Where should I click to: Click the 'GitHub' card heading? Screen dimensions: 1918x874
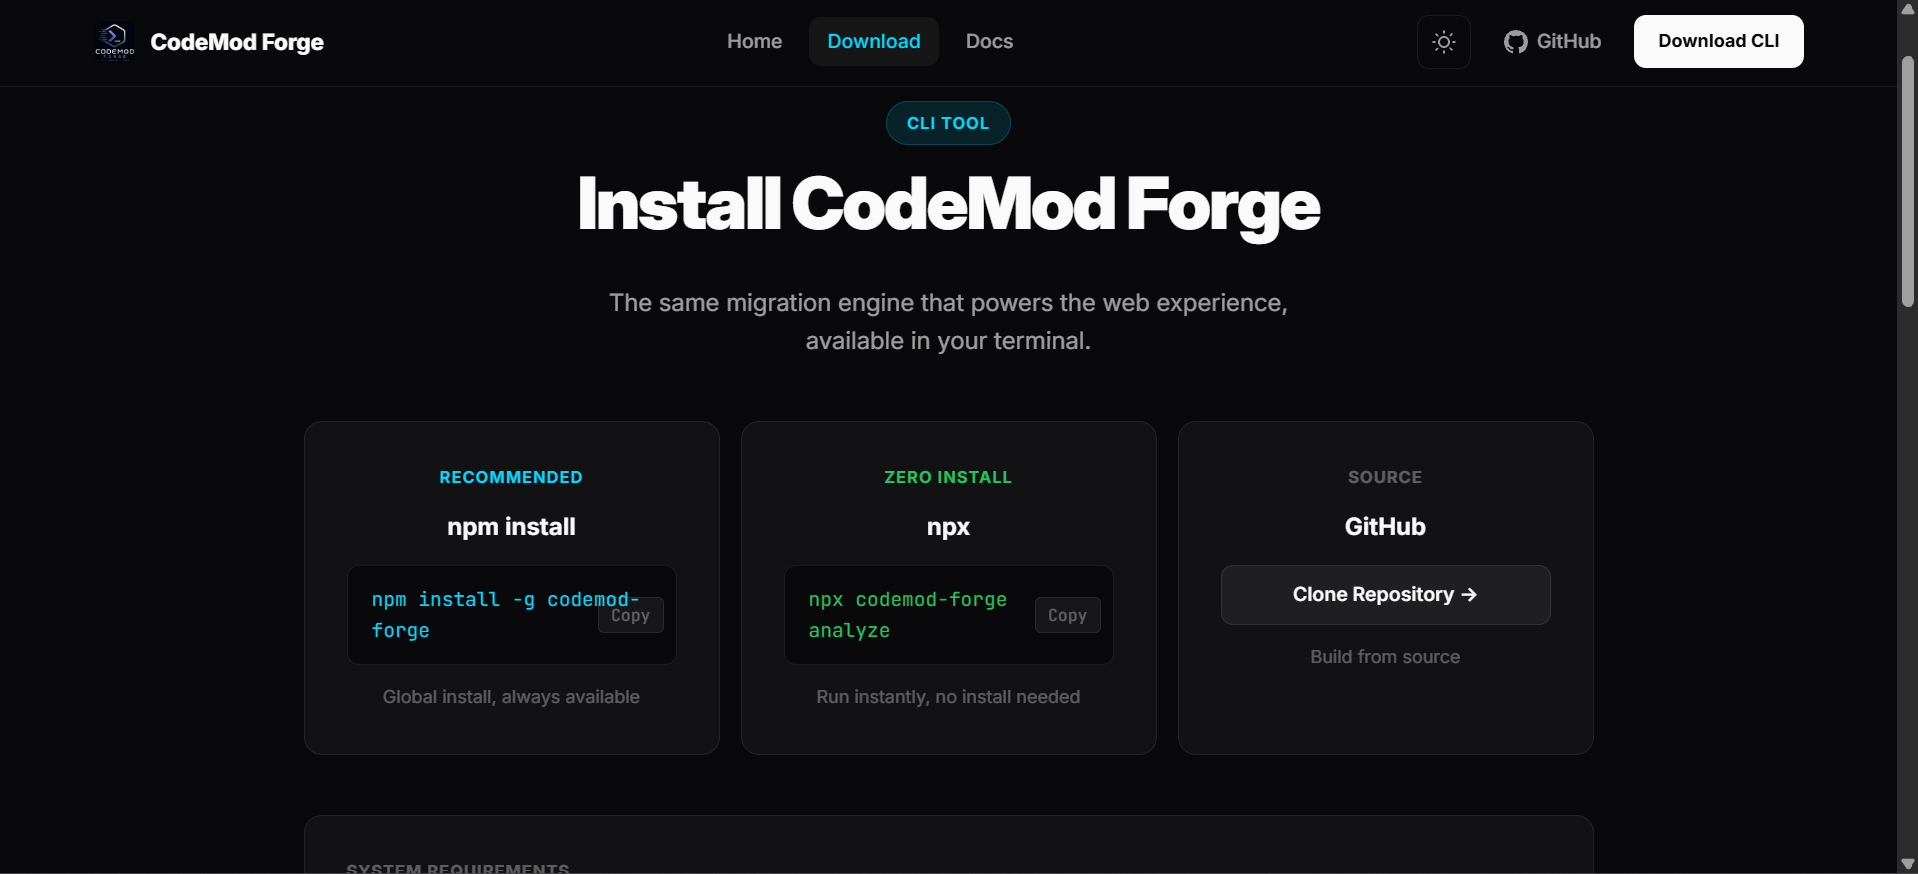pos(1385,527)
